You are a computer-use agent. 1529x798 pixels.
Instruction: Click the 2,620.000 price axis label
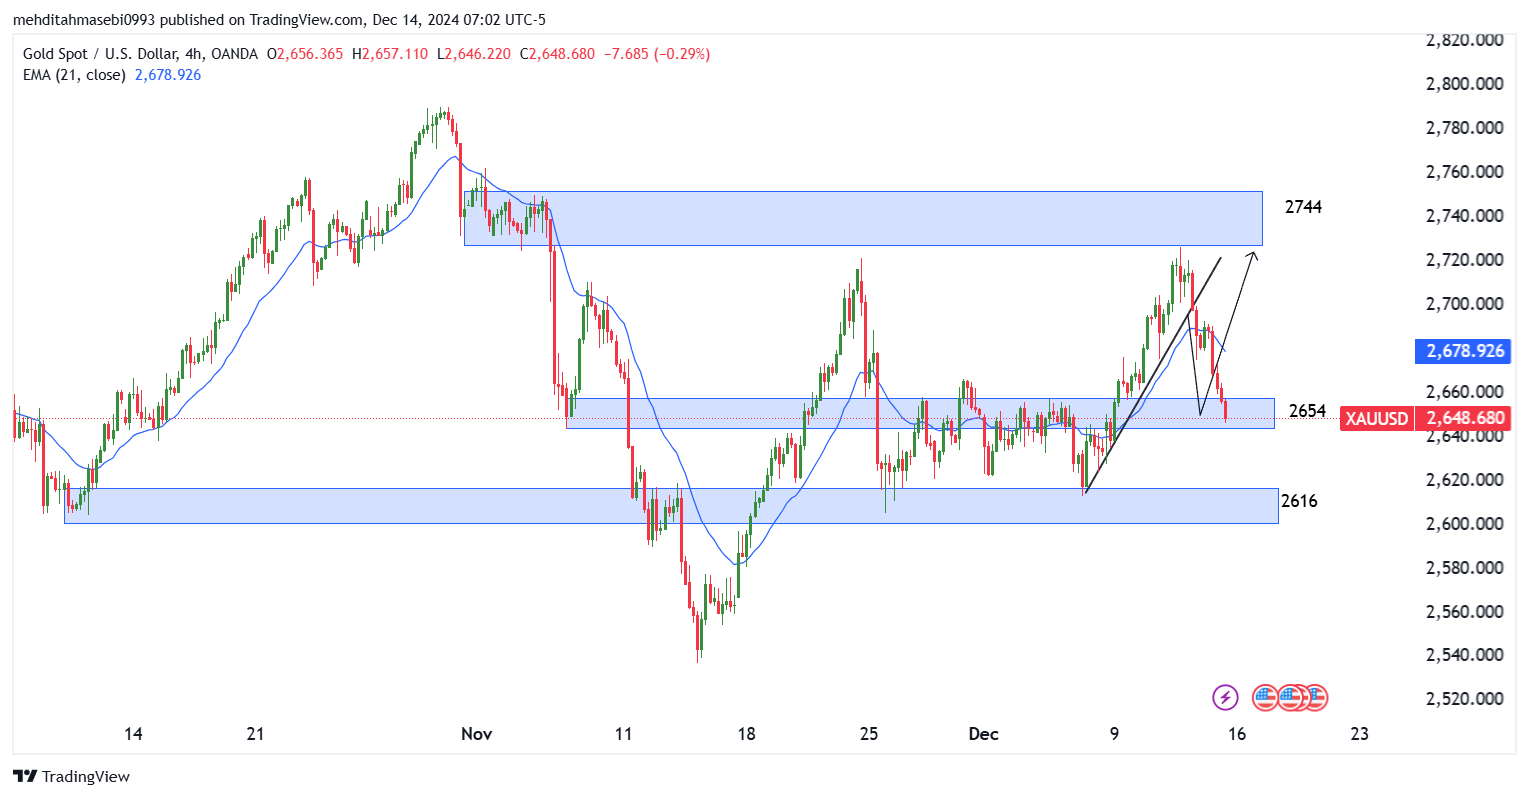[1464, 480]
